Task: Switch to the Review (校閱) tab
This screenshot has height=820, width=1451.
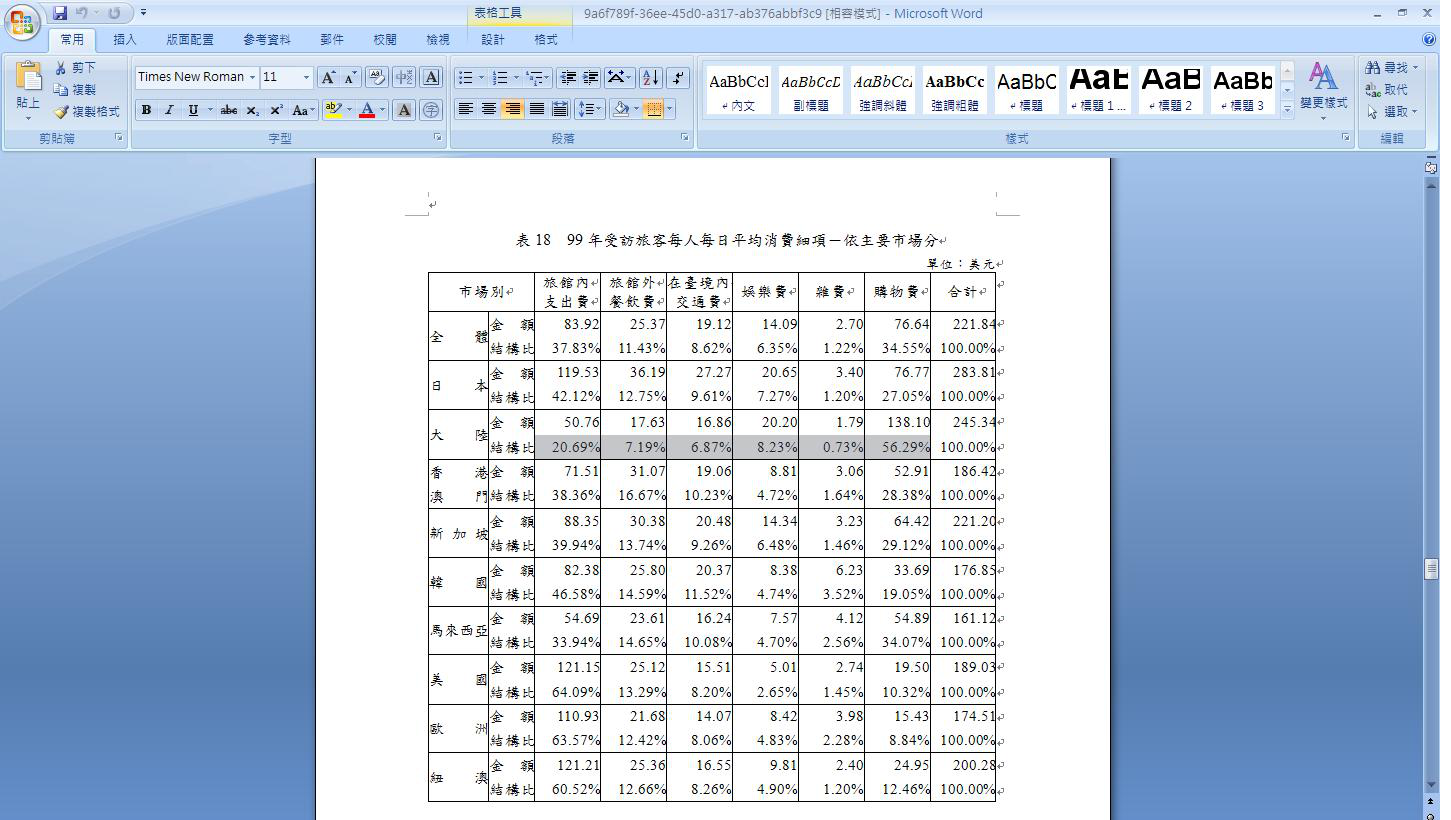Action: [385, 39]
